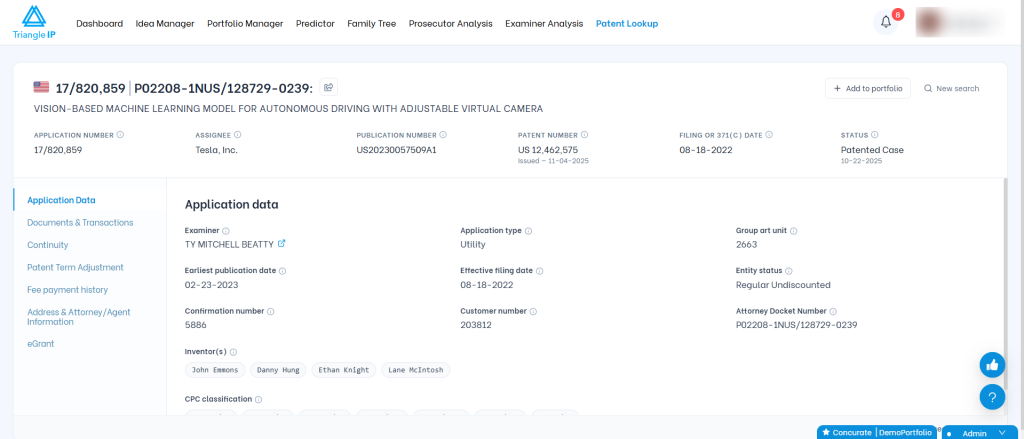
Task: Click assignee Tesla, Inc.
Action: point(216,150)
